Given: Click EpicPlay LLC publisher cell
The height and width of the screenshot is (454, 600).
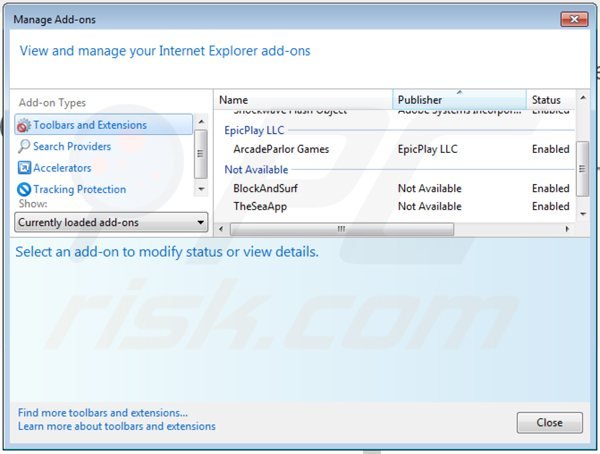Looking at the screenshot, I should tap(428, 149).
